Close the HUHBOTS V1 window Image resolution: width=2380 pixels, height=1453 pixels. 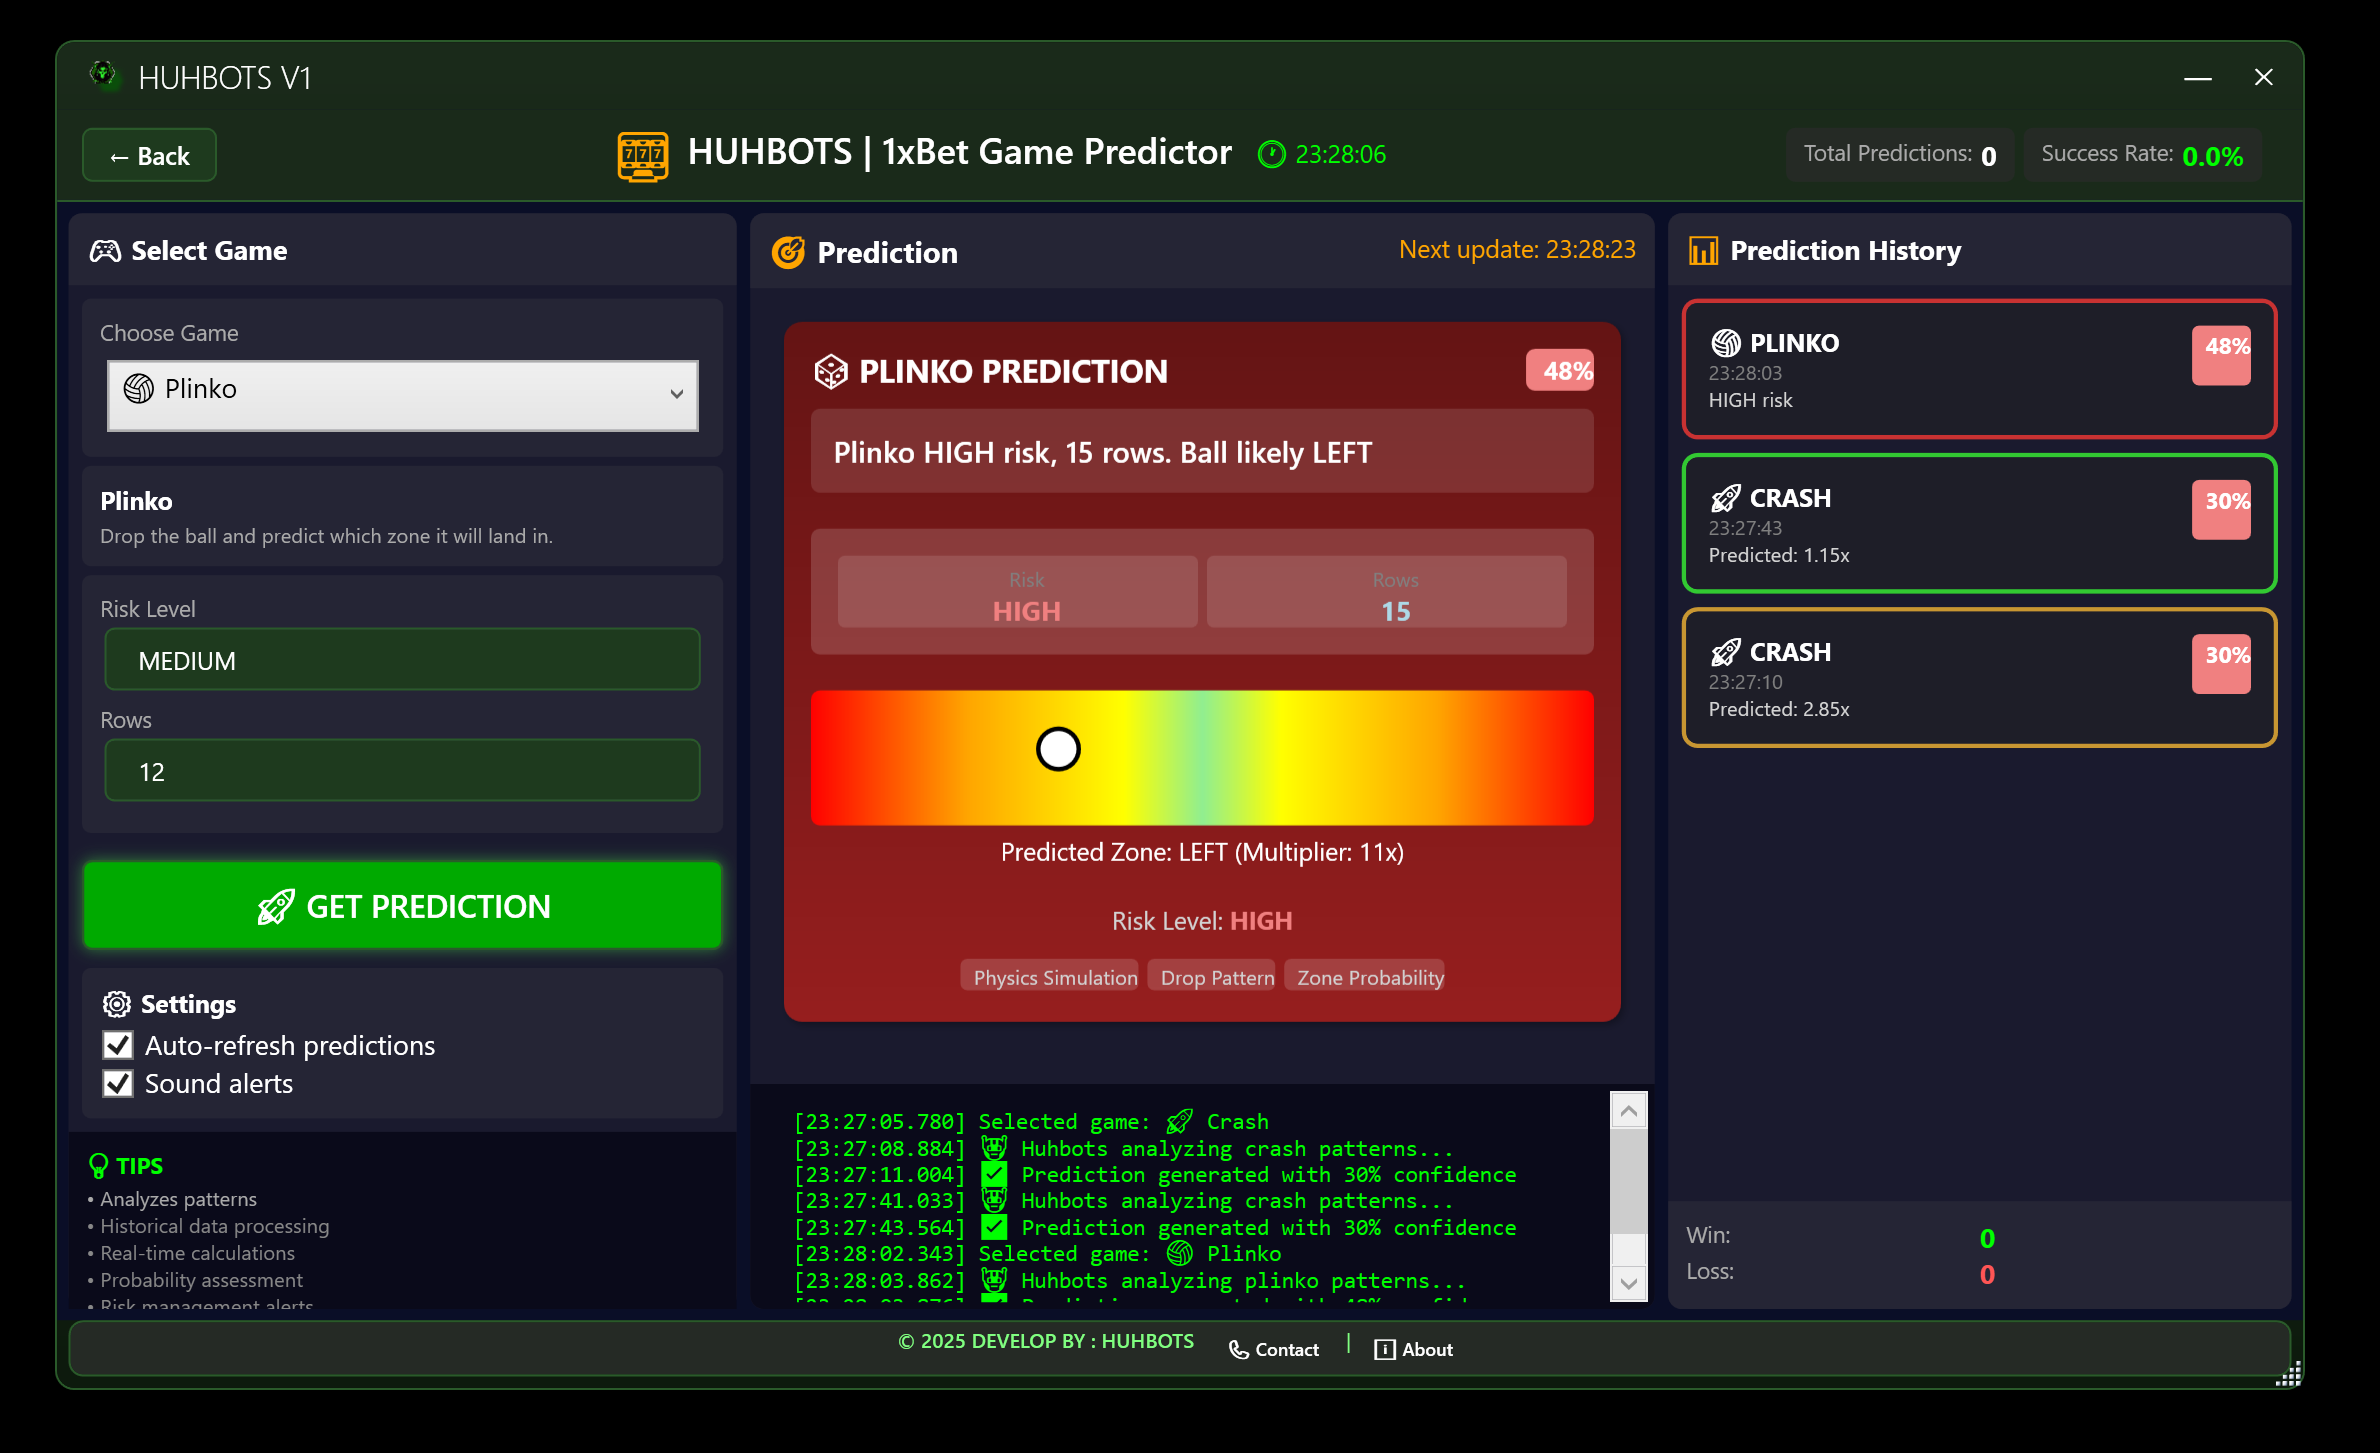(x=2264, y=78)
